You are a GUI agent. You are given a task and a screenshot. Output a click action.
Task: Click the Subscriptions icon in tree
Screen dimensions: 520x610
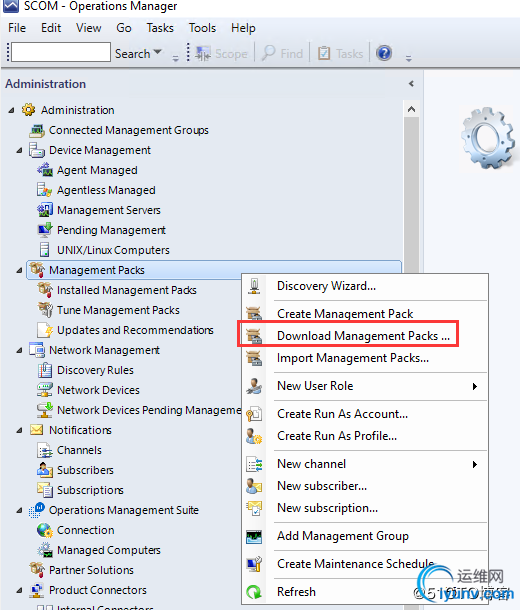45,490
